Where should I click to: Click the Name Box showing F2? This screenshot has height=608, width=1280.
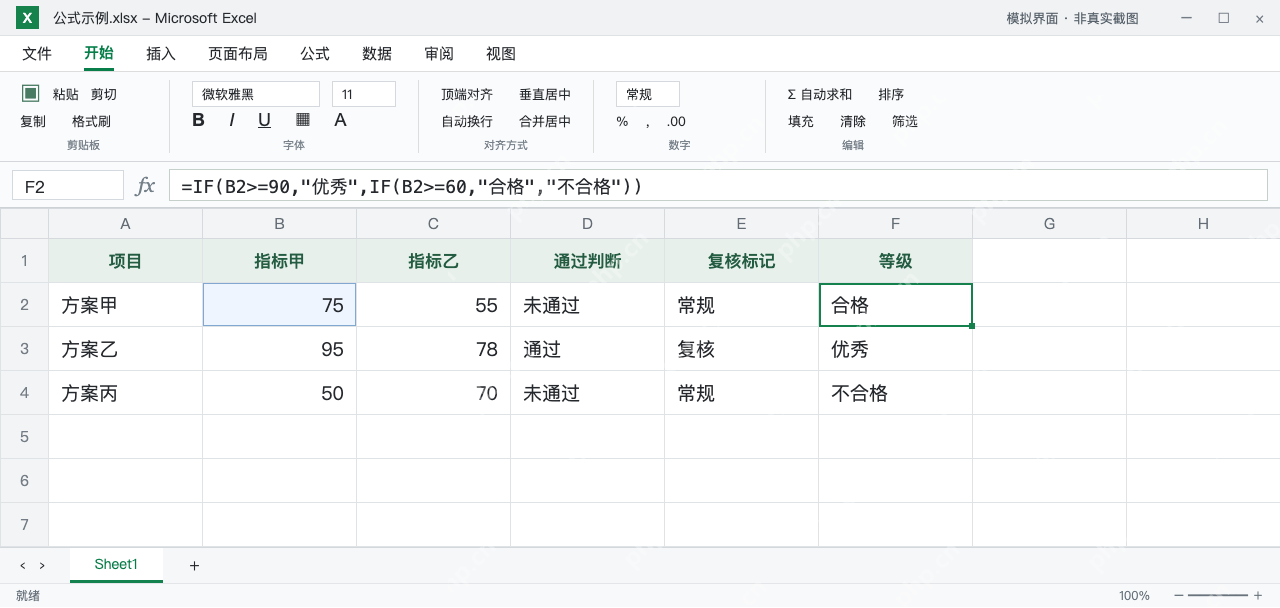[x=68, y=186]
